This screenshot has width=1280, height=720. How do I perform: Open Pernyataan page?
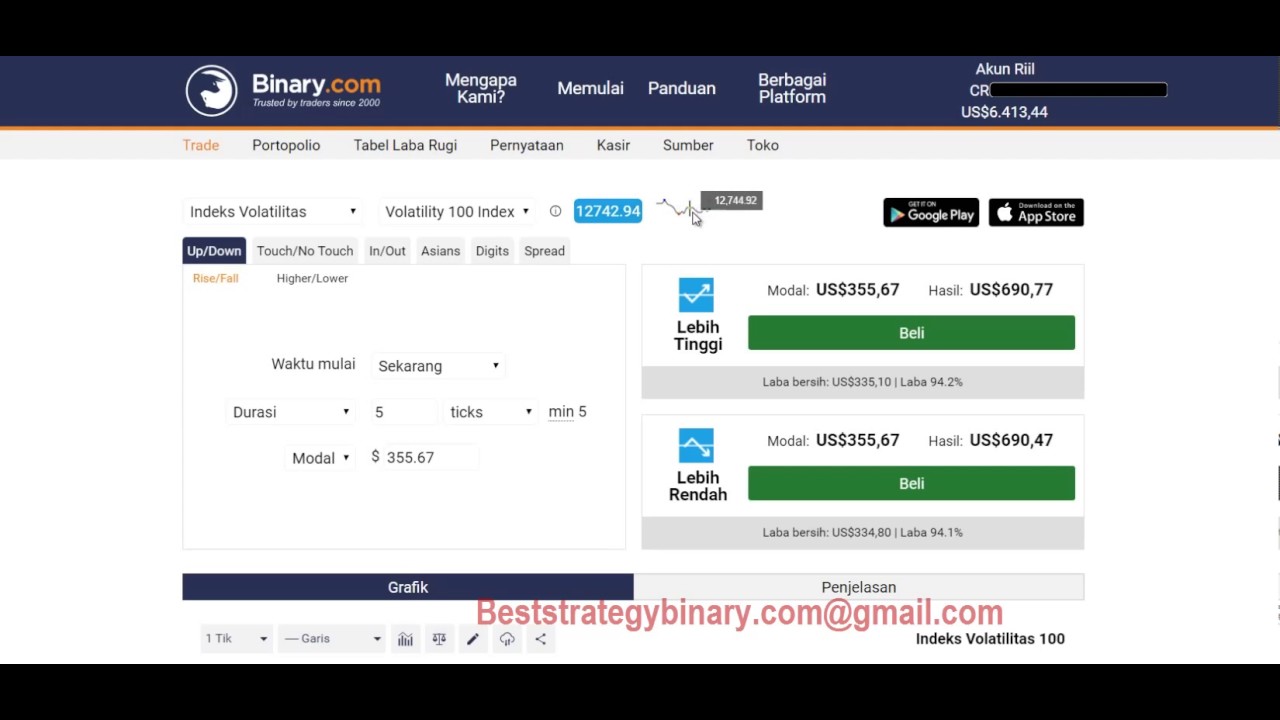527,145
